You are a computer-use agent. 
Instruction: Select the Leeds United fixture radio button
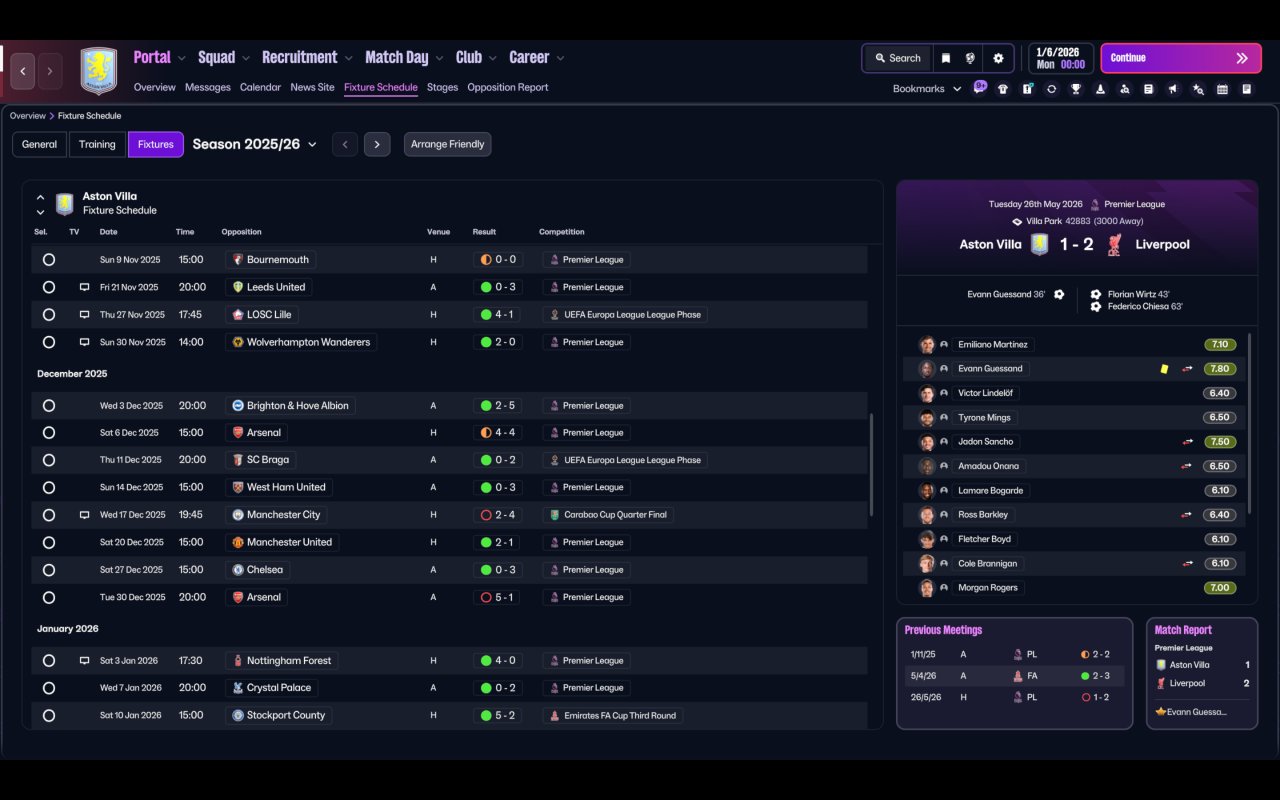pyautogui.click(x=49, y=287)
